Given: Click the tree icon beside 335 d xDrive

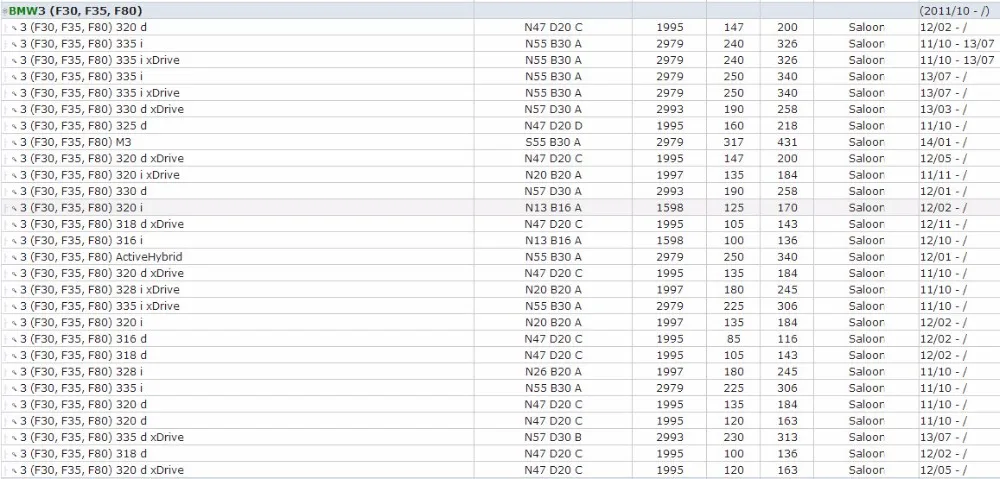Looking at the screenshot, I should [13, 438].
